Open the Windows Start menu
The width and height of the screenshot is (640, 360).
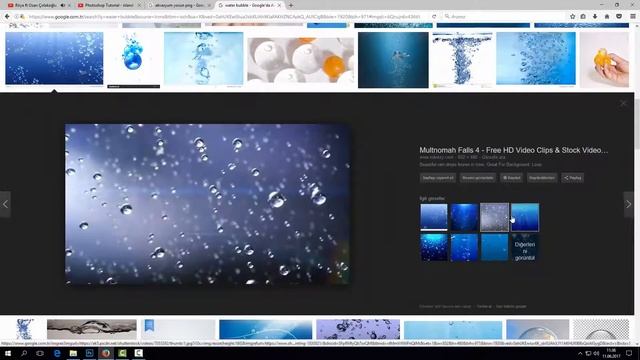click(8, 353)
